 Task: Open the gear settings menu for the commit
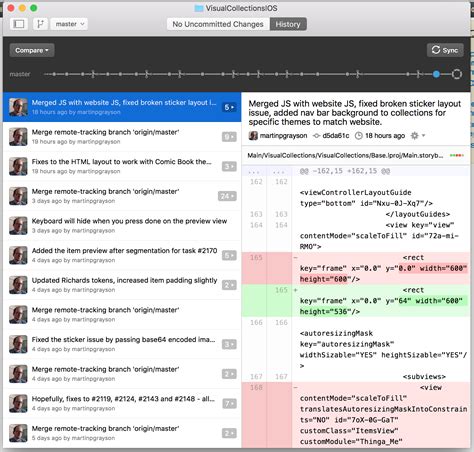point(418,135)
